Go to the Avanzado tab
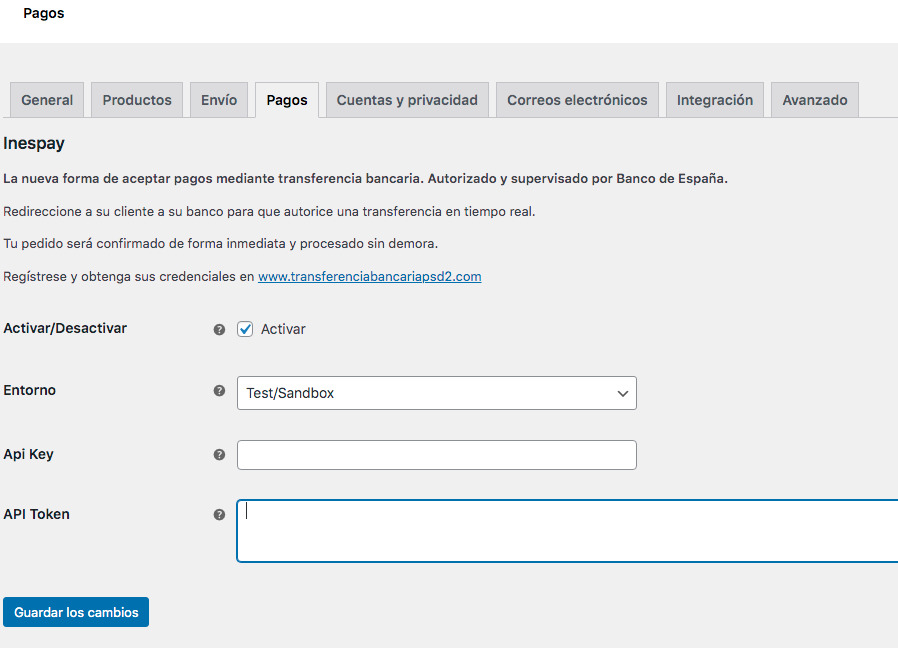 coord(815,100)
